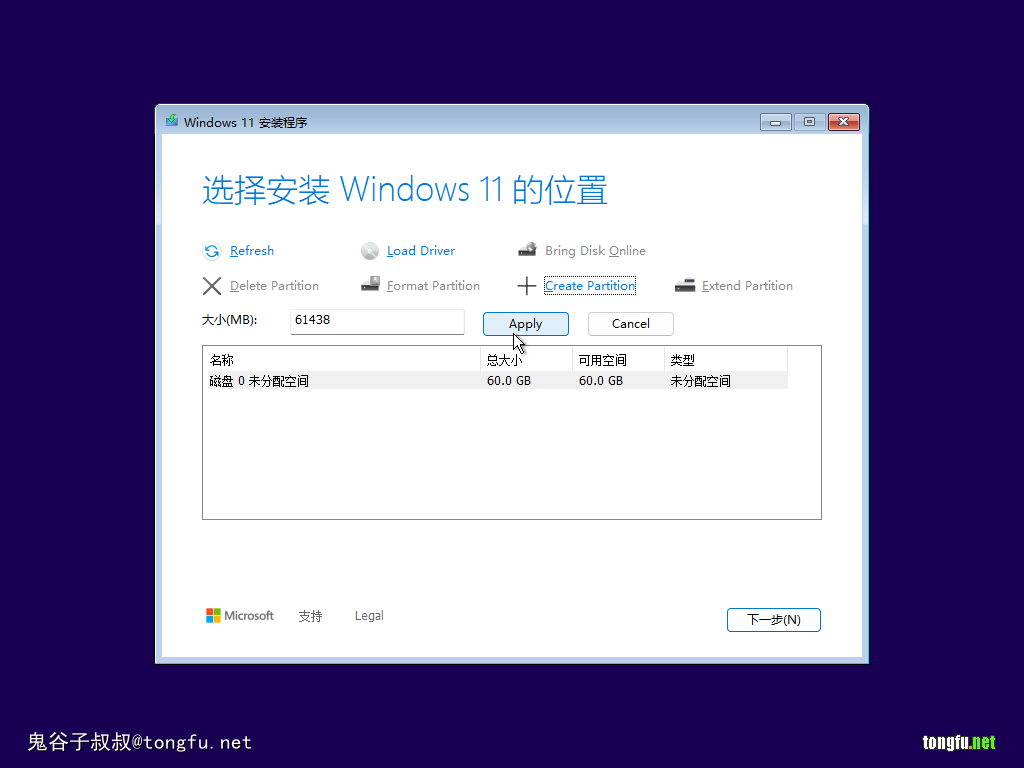This screenshot has height=768, width=1024.
Task: Open the Refresh link
Action: tap(252, 251)
